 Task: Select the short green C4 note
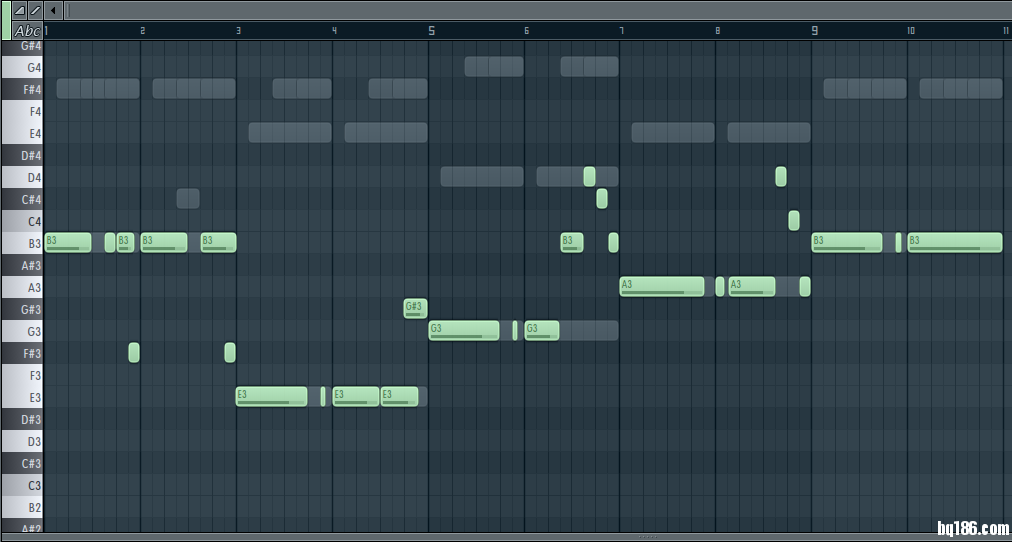(794, 220)
